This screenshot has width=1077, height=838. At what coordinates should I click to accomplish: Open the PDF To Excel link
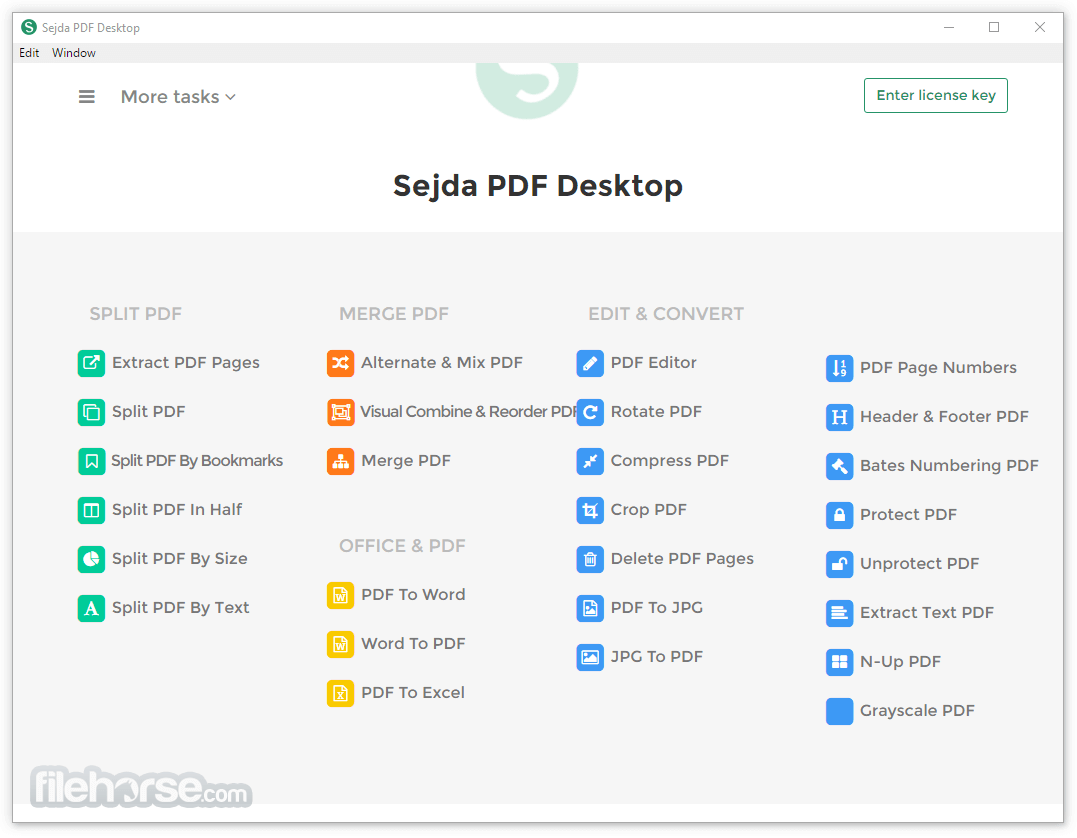[x=413, y=693]
